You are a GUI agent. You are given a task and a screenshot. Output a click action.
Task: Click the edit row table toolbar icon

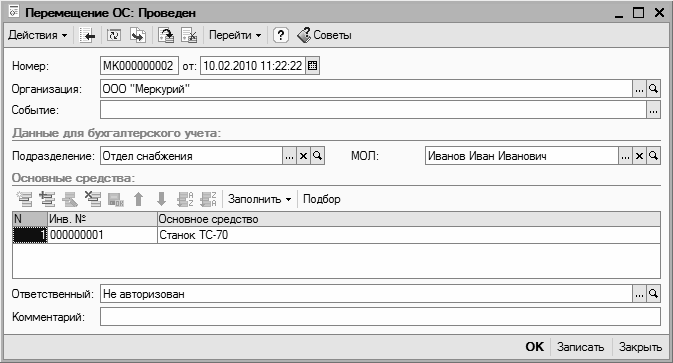(70, 199)
